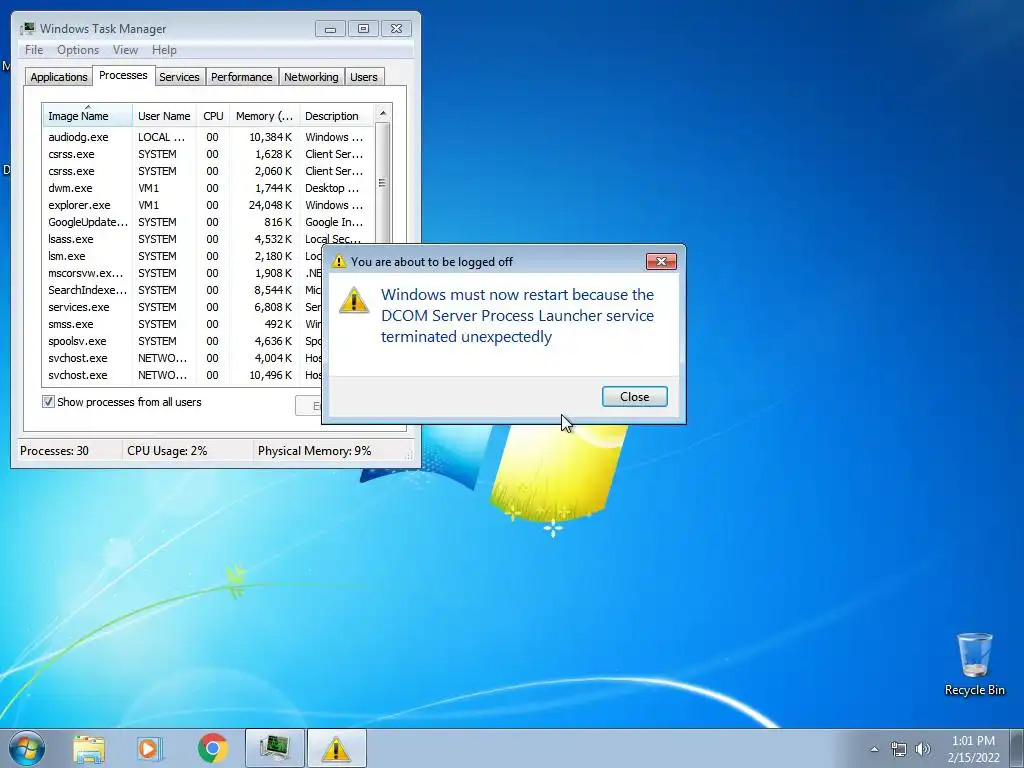Image resolution: width=1024 pixels, height=768 pixels.
Task: Open Windows Explorer from the taskbar
Action: pos(89,748)
